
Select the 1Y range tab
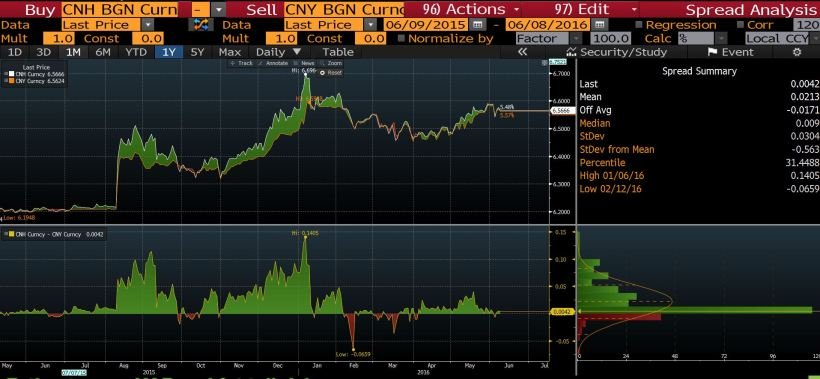(169, 52)
